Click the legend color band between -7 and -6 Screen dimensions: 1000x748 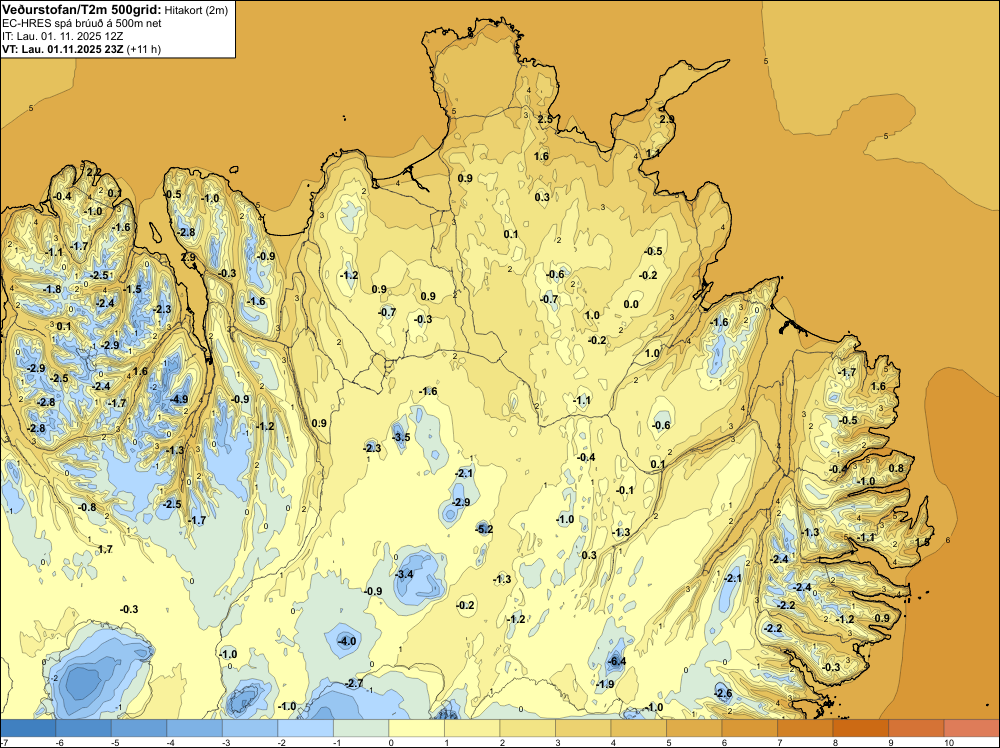[x=28, y=728]
